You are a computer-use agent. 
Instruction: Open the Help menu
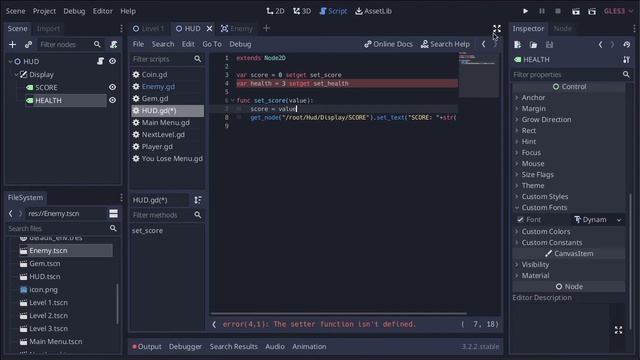128,11
